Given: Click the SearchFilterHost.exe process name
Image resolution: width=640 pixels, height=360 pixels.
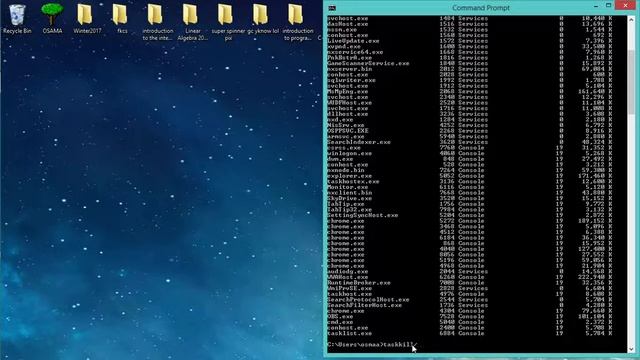Looking at the screenshot, I should 364,305.
